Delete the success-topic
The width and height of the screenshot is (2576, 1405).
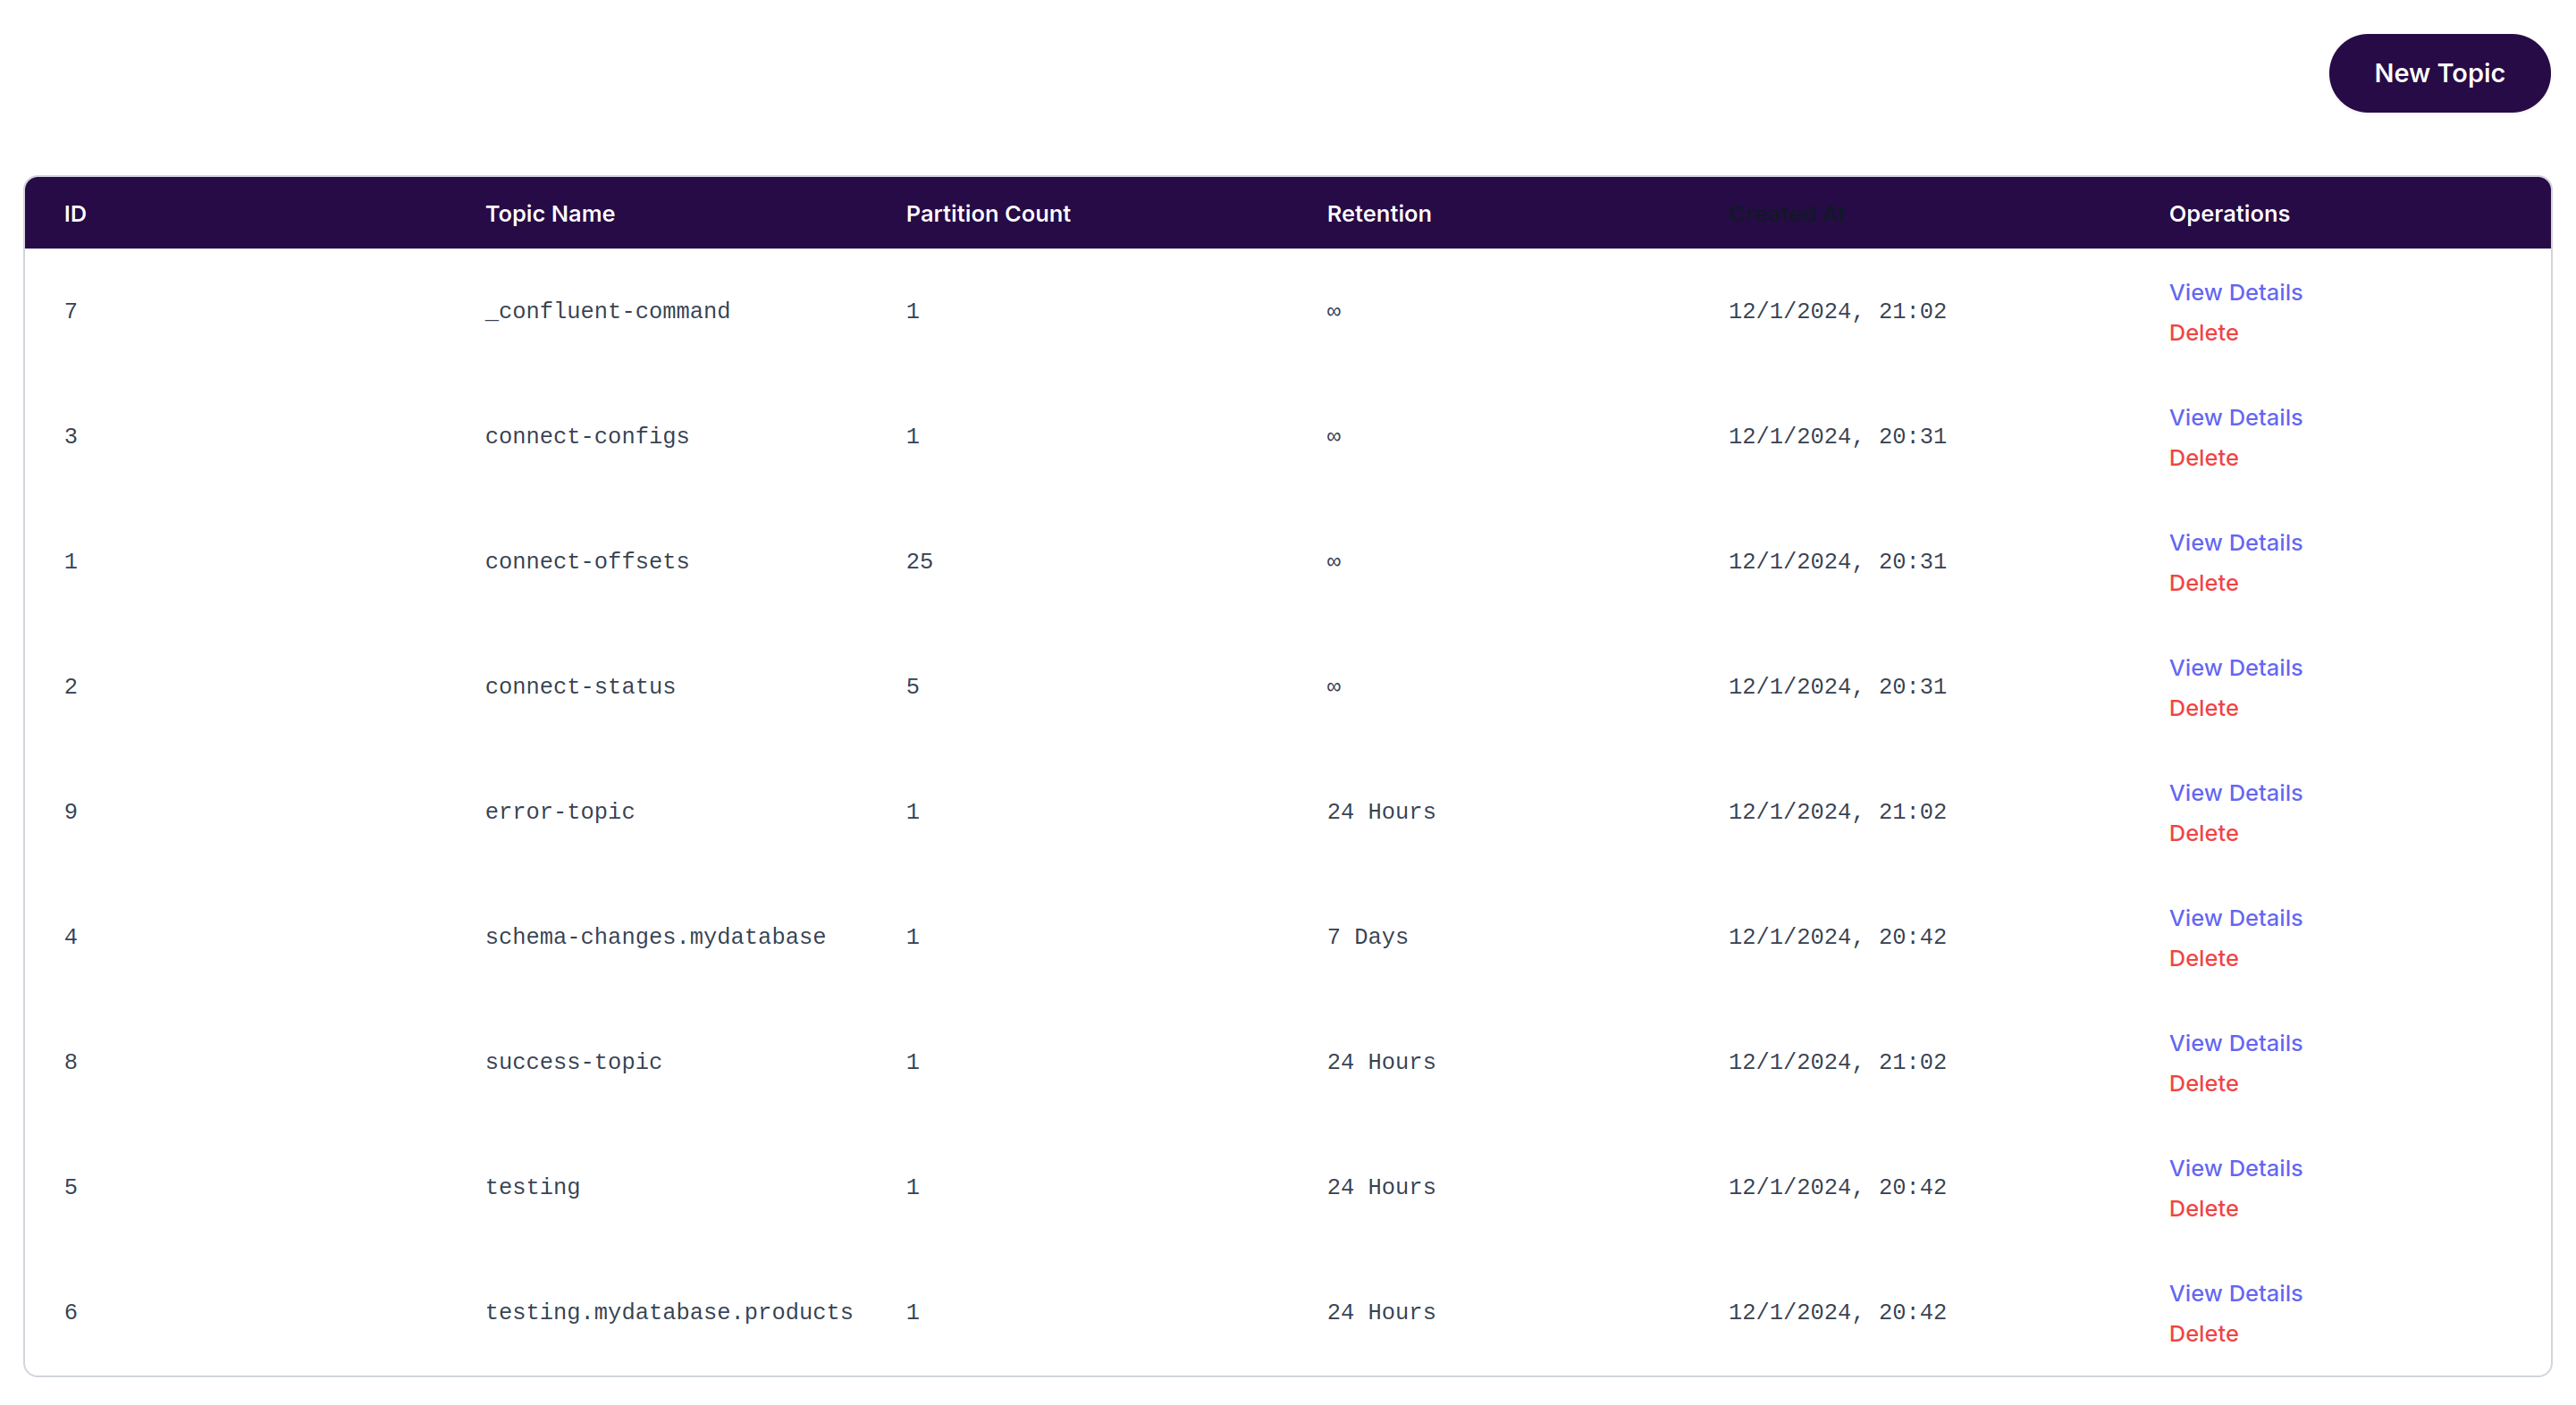[2204, 1082]
